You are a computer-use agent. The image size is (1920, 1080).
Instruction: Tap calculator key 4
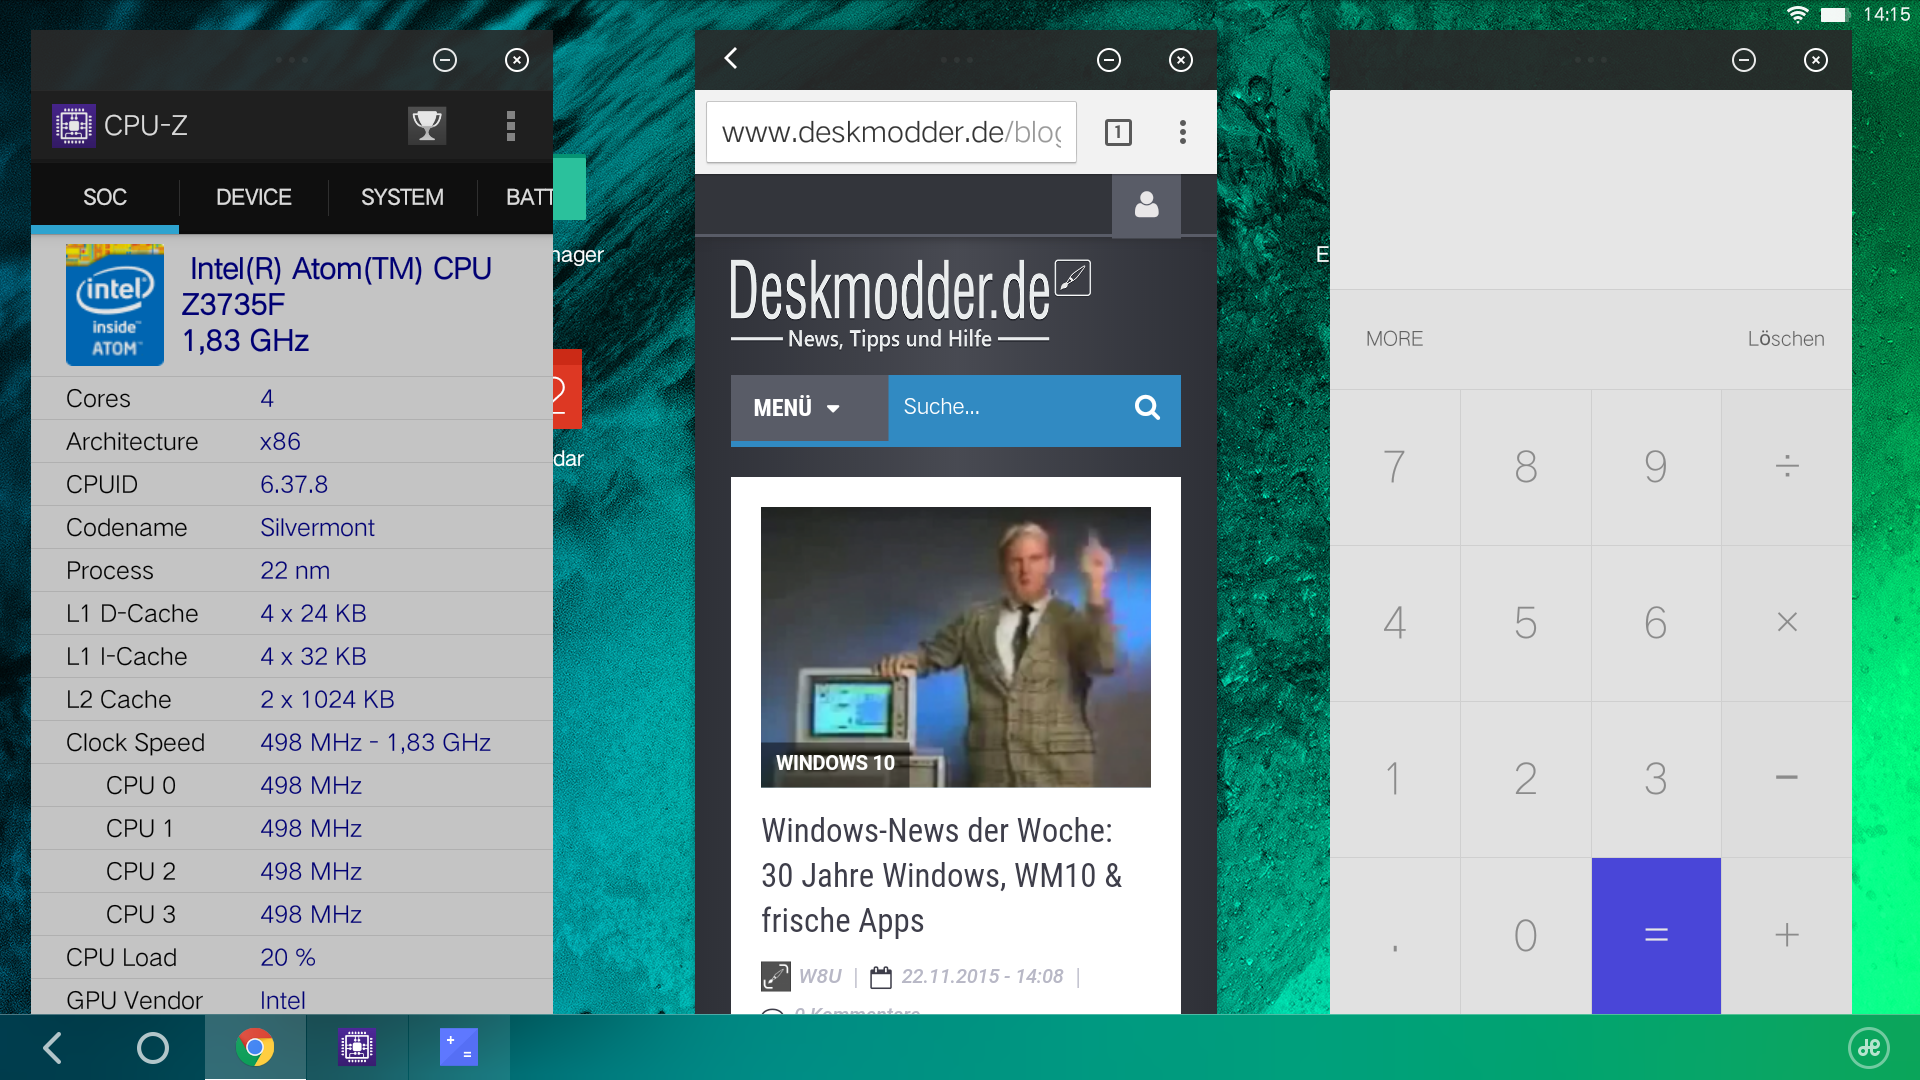1394,623
